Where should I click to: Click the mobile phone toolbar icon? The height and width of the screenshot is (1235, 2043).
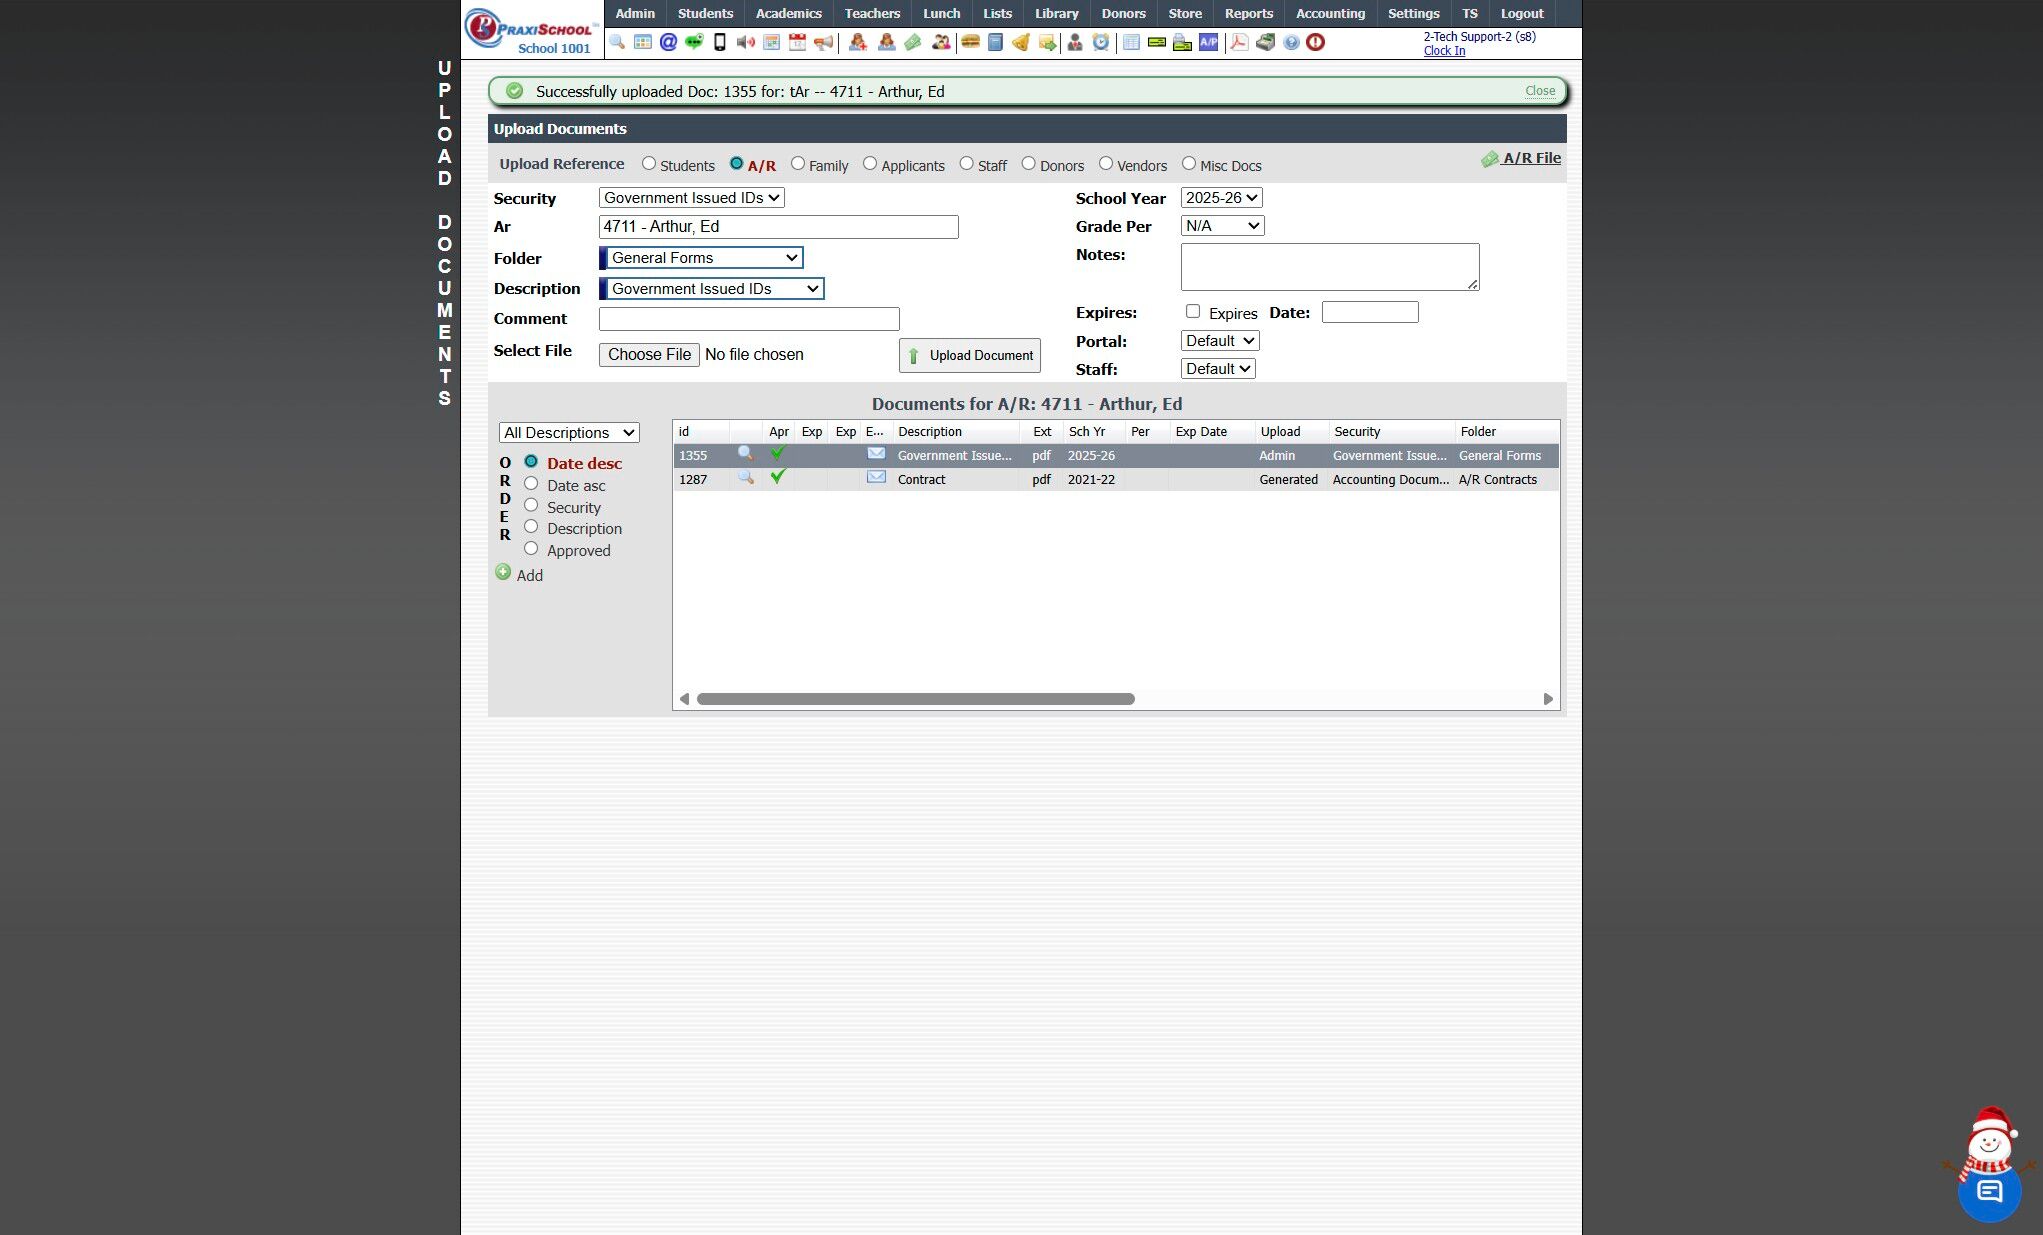click(719, 42)
